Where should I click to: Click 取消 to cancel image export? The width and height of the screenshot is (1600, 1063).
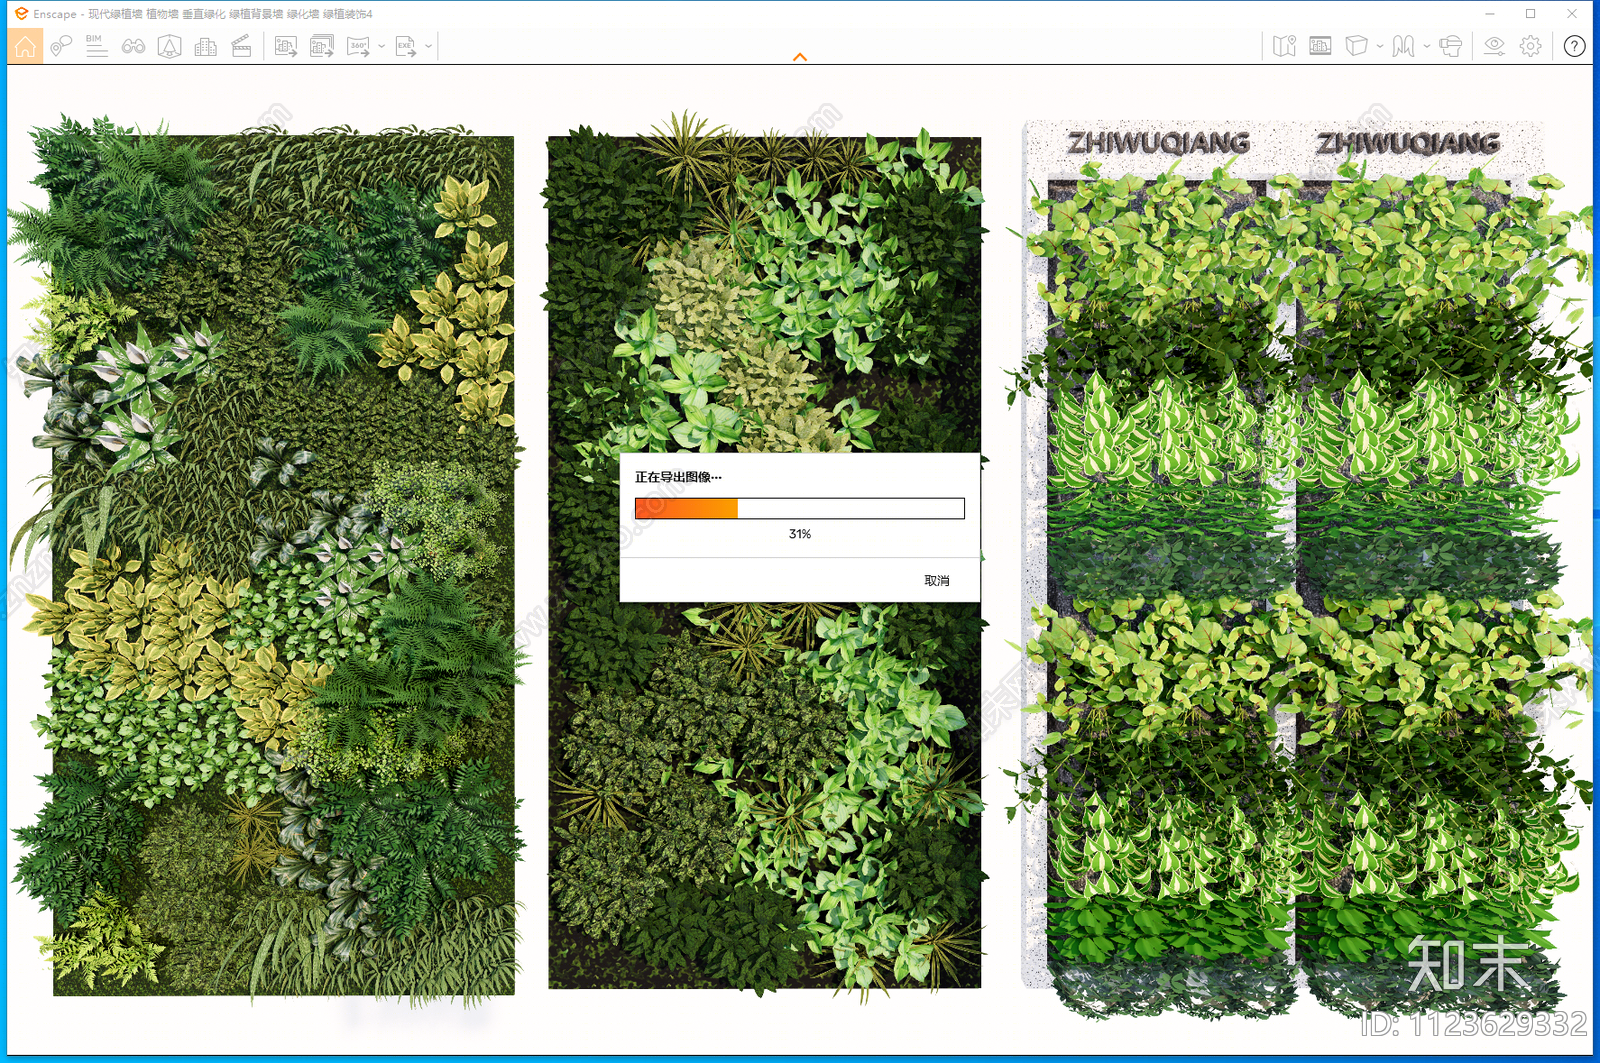tap(937, 581)
